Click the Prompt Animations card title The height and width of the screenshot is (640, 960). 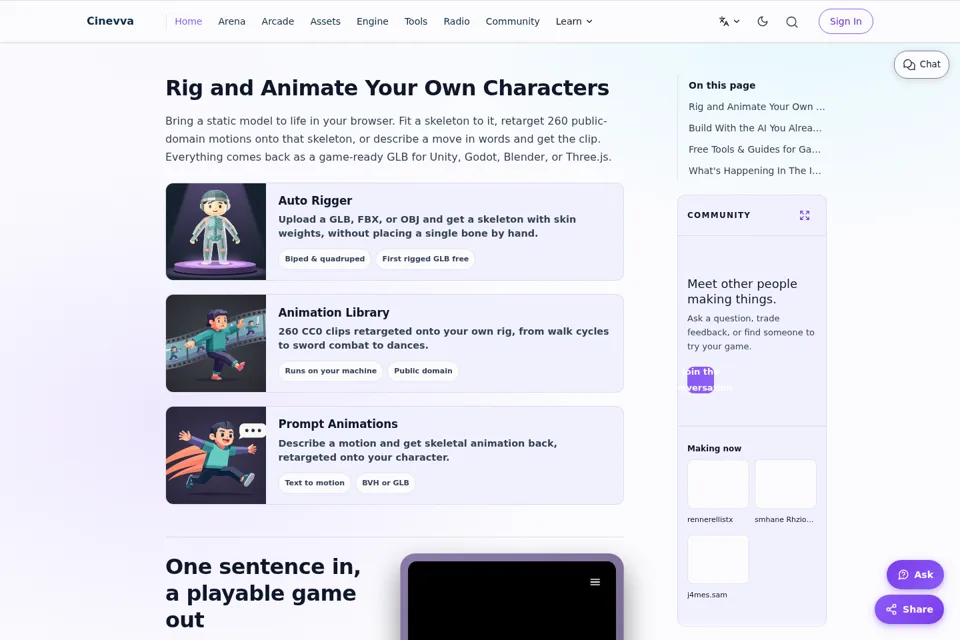click(x=338, y=424)
